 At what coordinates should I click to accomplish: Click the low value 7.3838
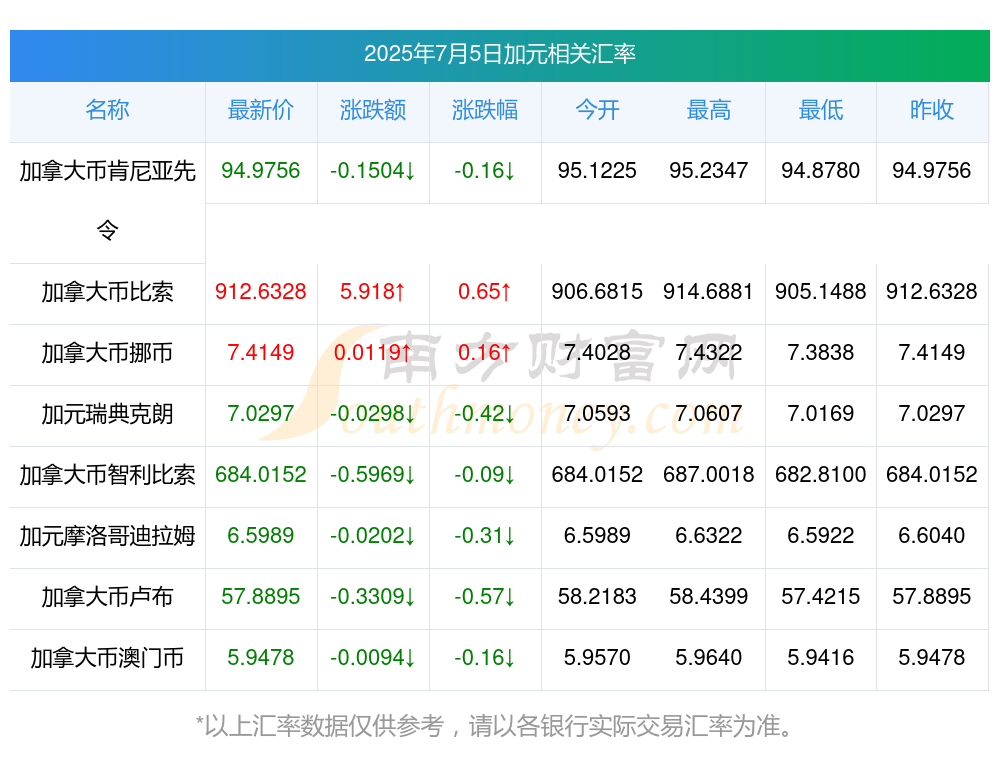(x=821, y=353)
